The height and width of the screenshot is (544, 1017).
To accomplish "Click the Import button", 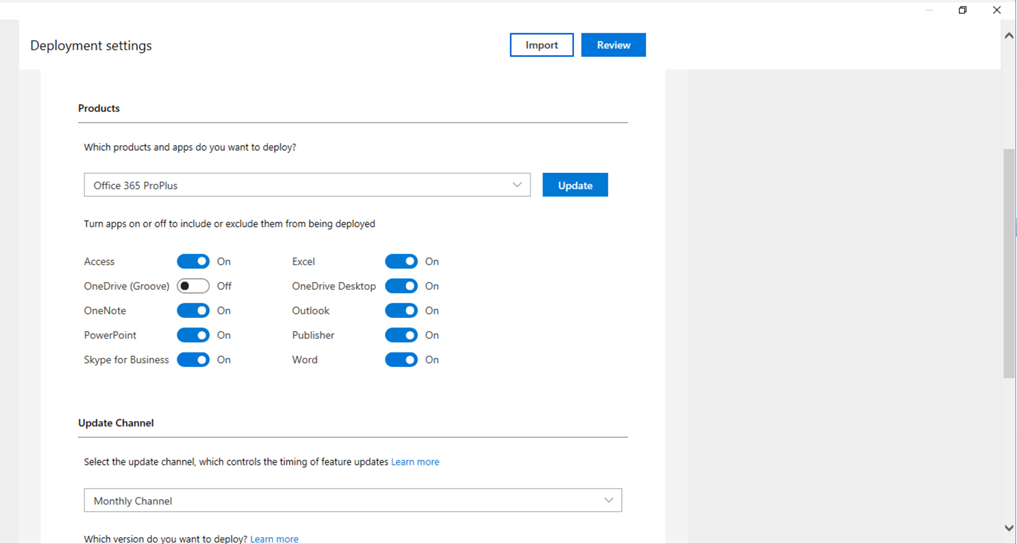I will 542,45.
